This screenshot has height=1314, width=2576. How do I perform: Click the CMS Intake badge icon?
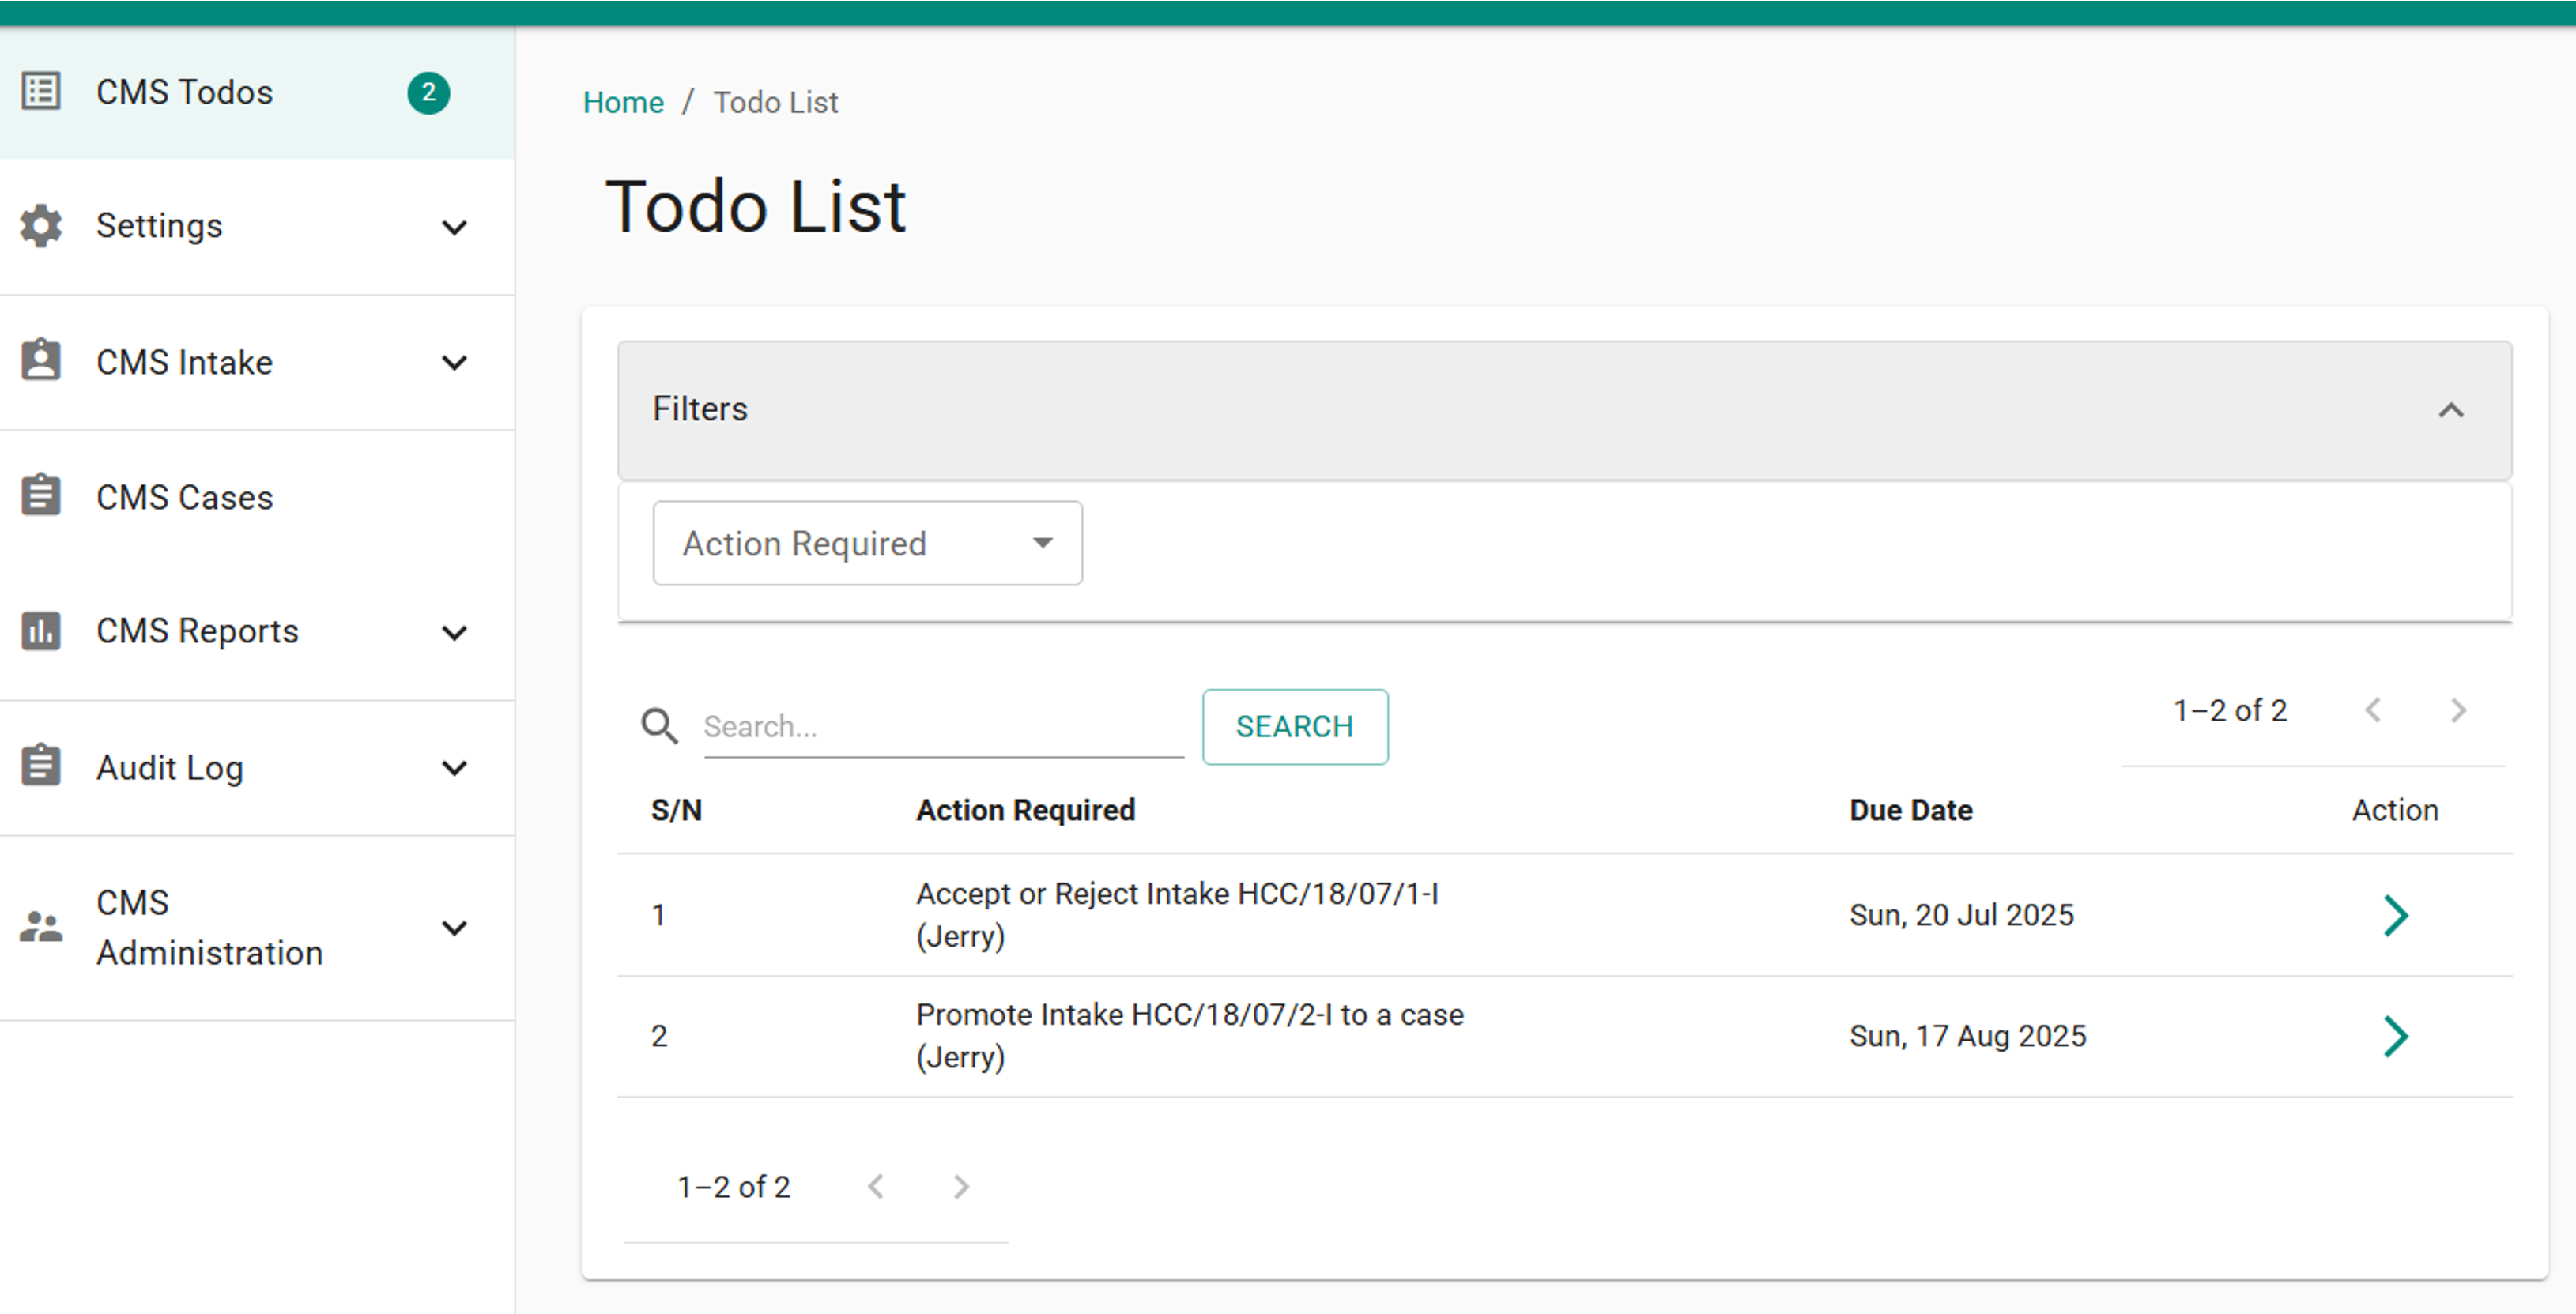(41, 361)
